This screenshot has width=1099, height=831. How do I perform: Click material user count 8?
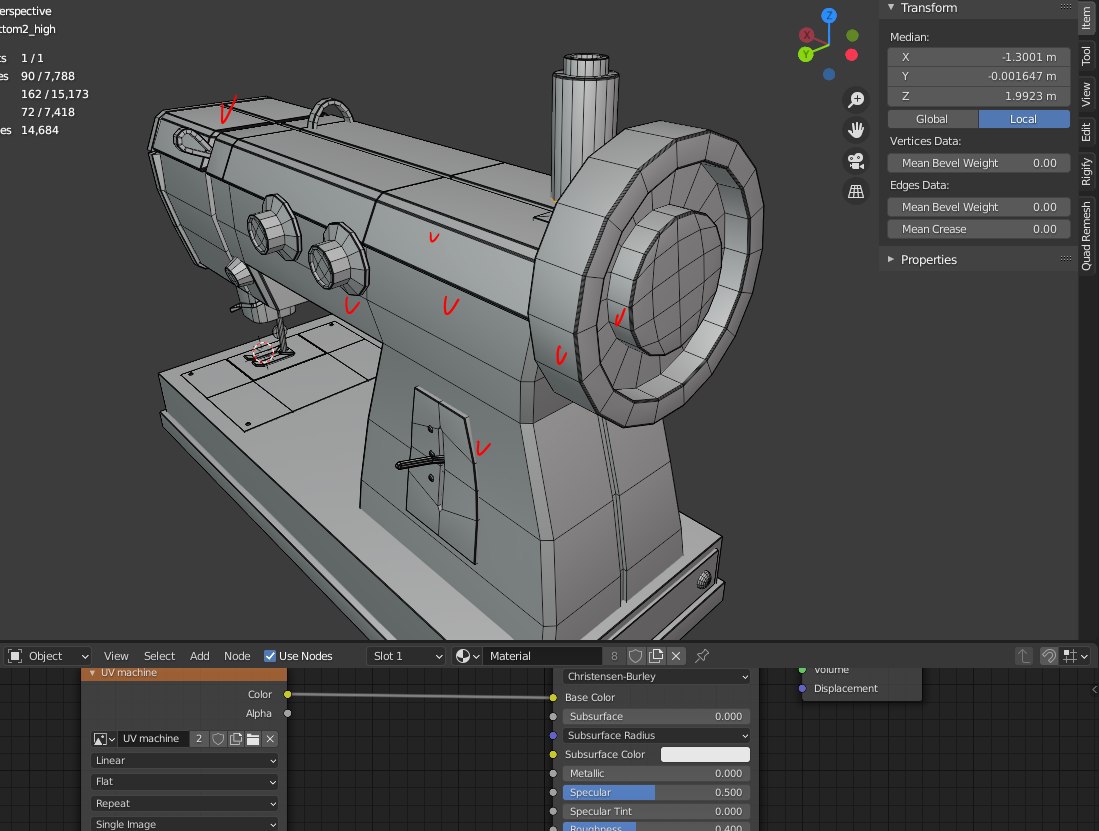[x=614, y=656]
